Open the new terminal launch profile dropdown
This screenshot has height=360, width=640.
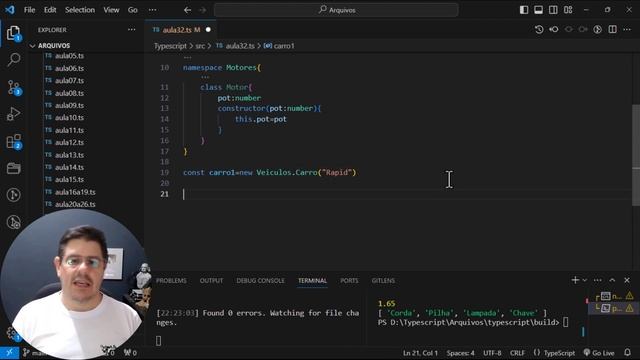584,280
